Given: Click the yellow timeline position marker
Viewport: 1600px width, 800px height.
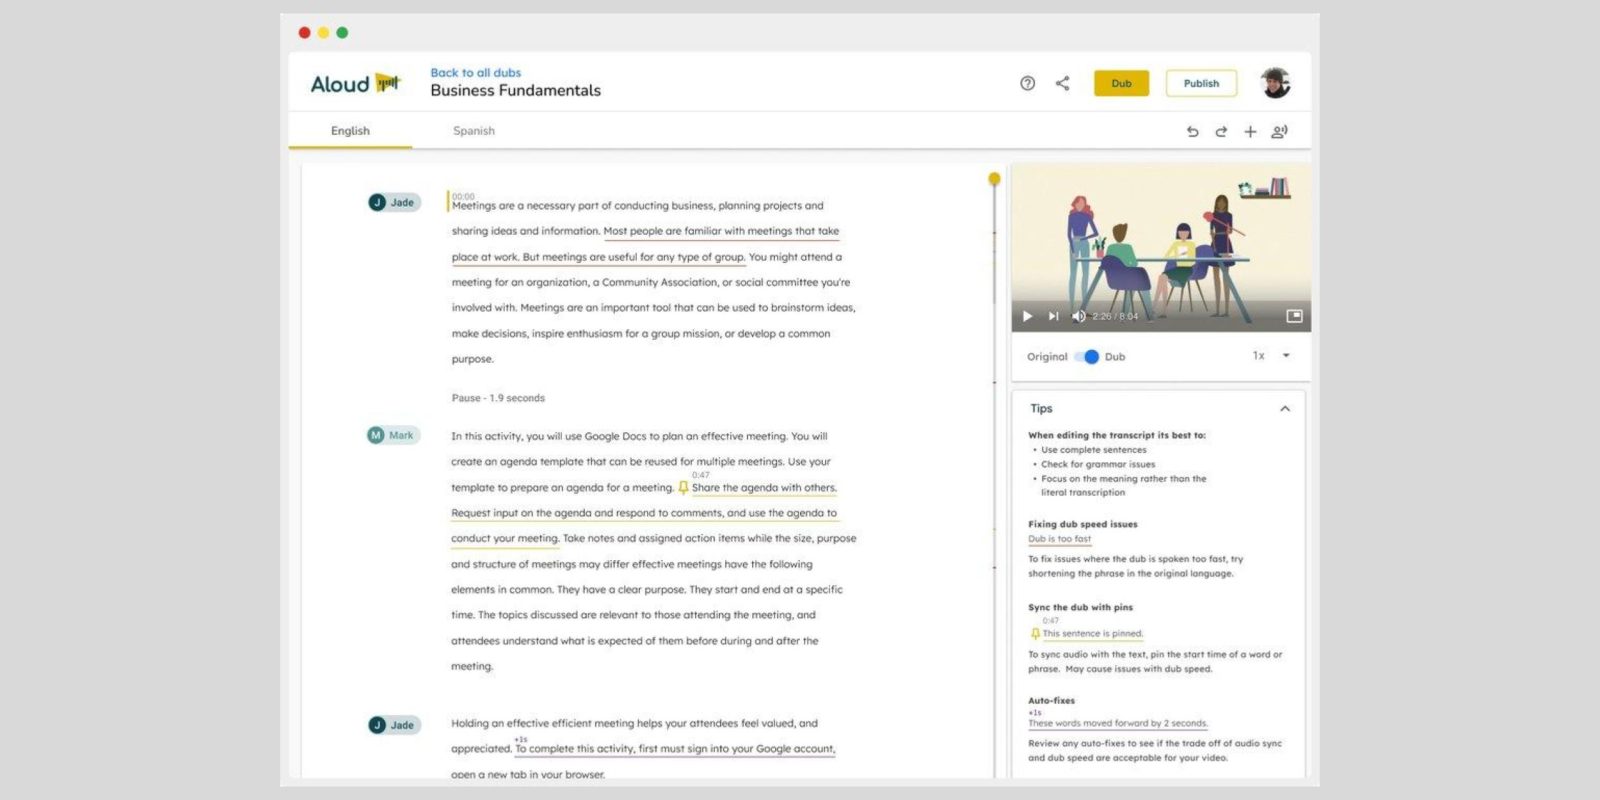Looking at the screenshot, I should [994, 179].
